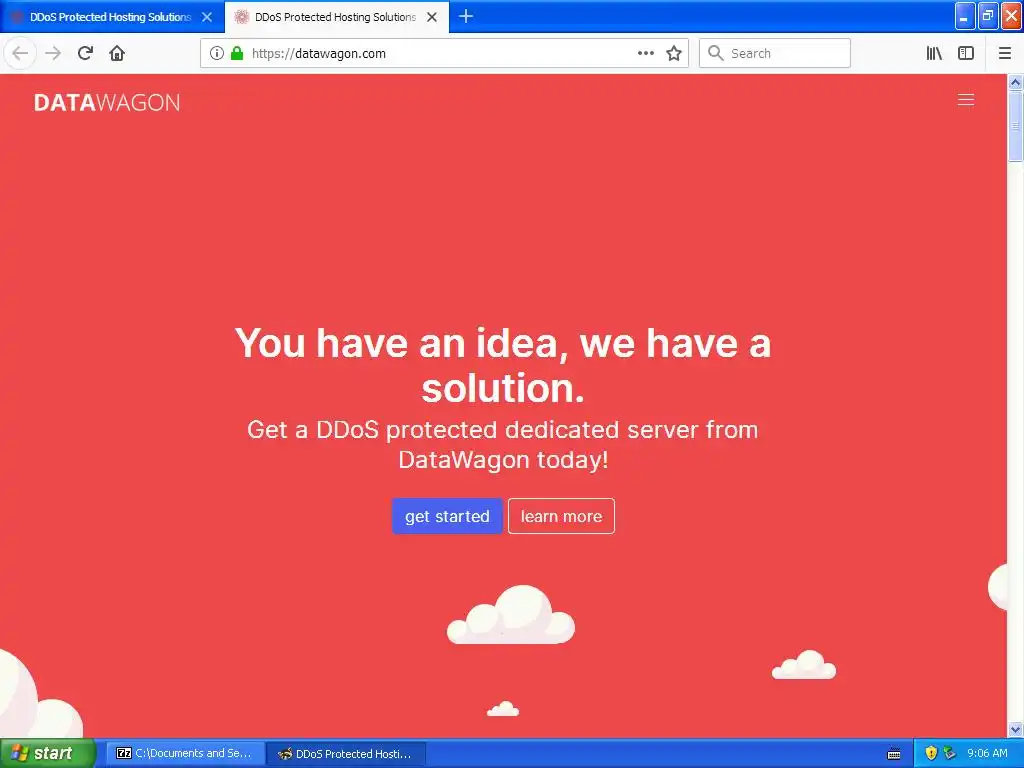Click the vertical scrollbar thumb
1024x768 pixels.
click(1015, 125)
